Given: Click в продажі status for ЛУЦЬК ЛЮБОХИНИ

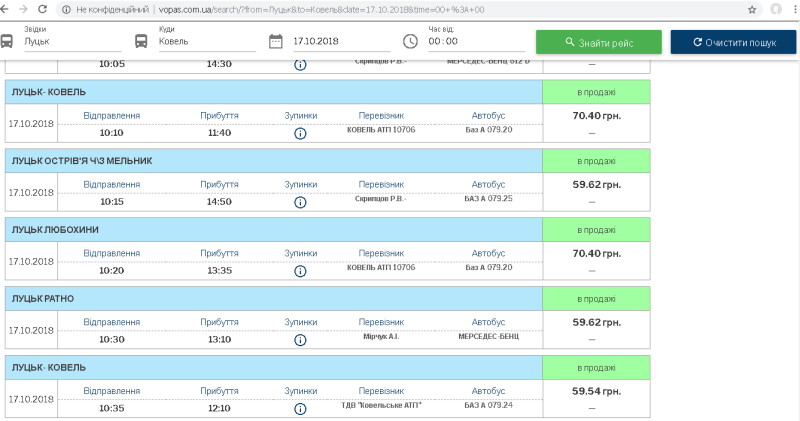Looking at the screenshot, I should [x=596, y=230].
